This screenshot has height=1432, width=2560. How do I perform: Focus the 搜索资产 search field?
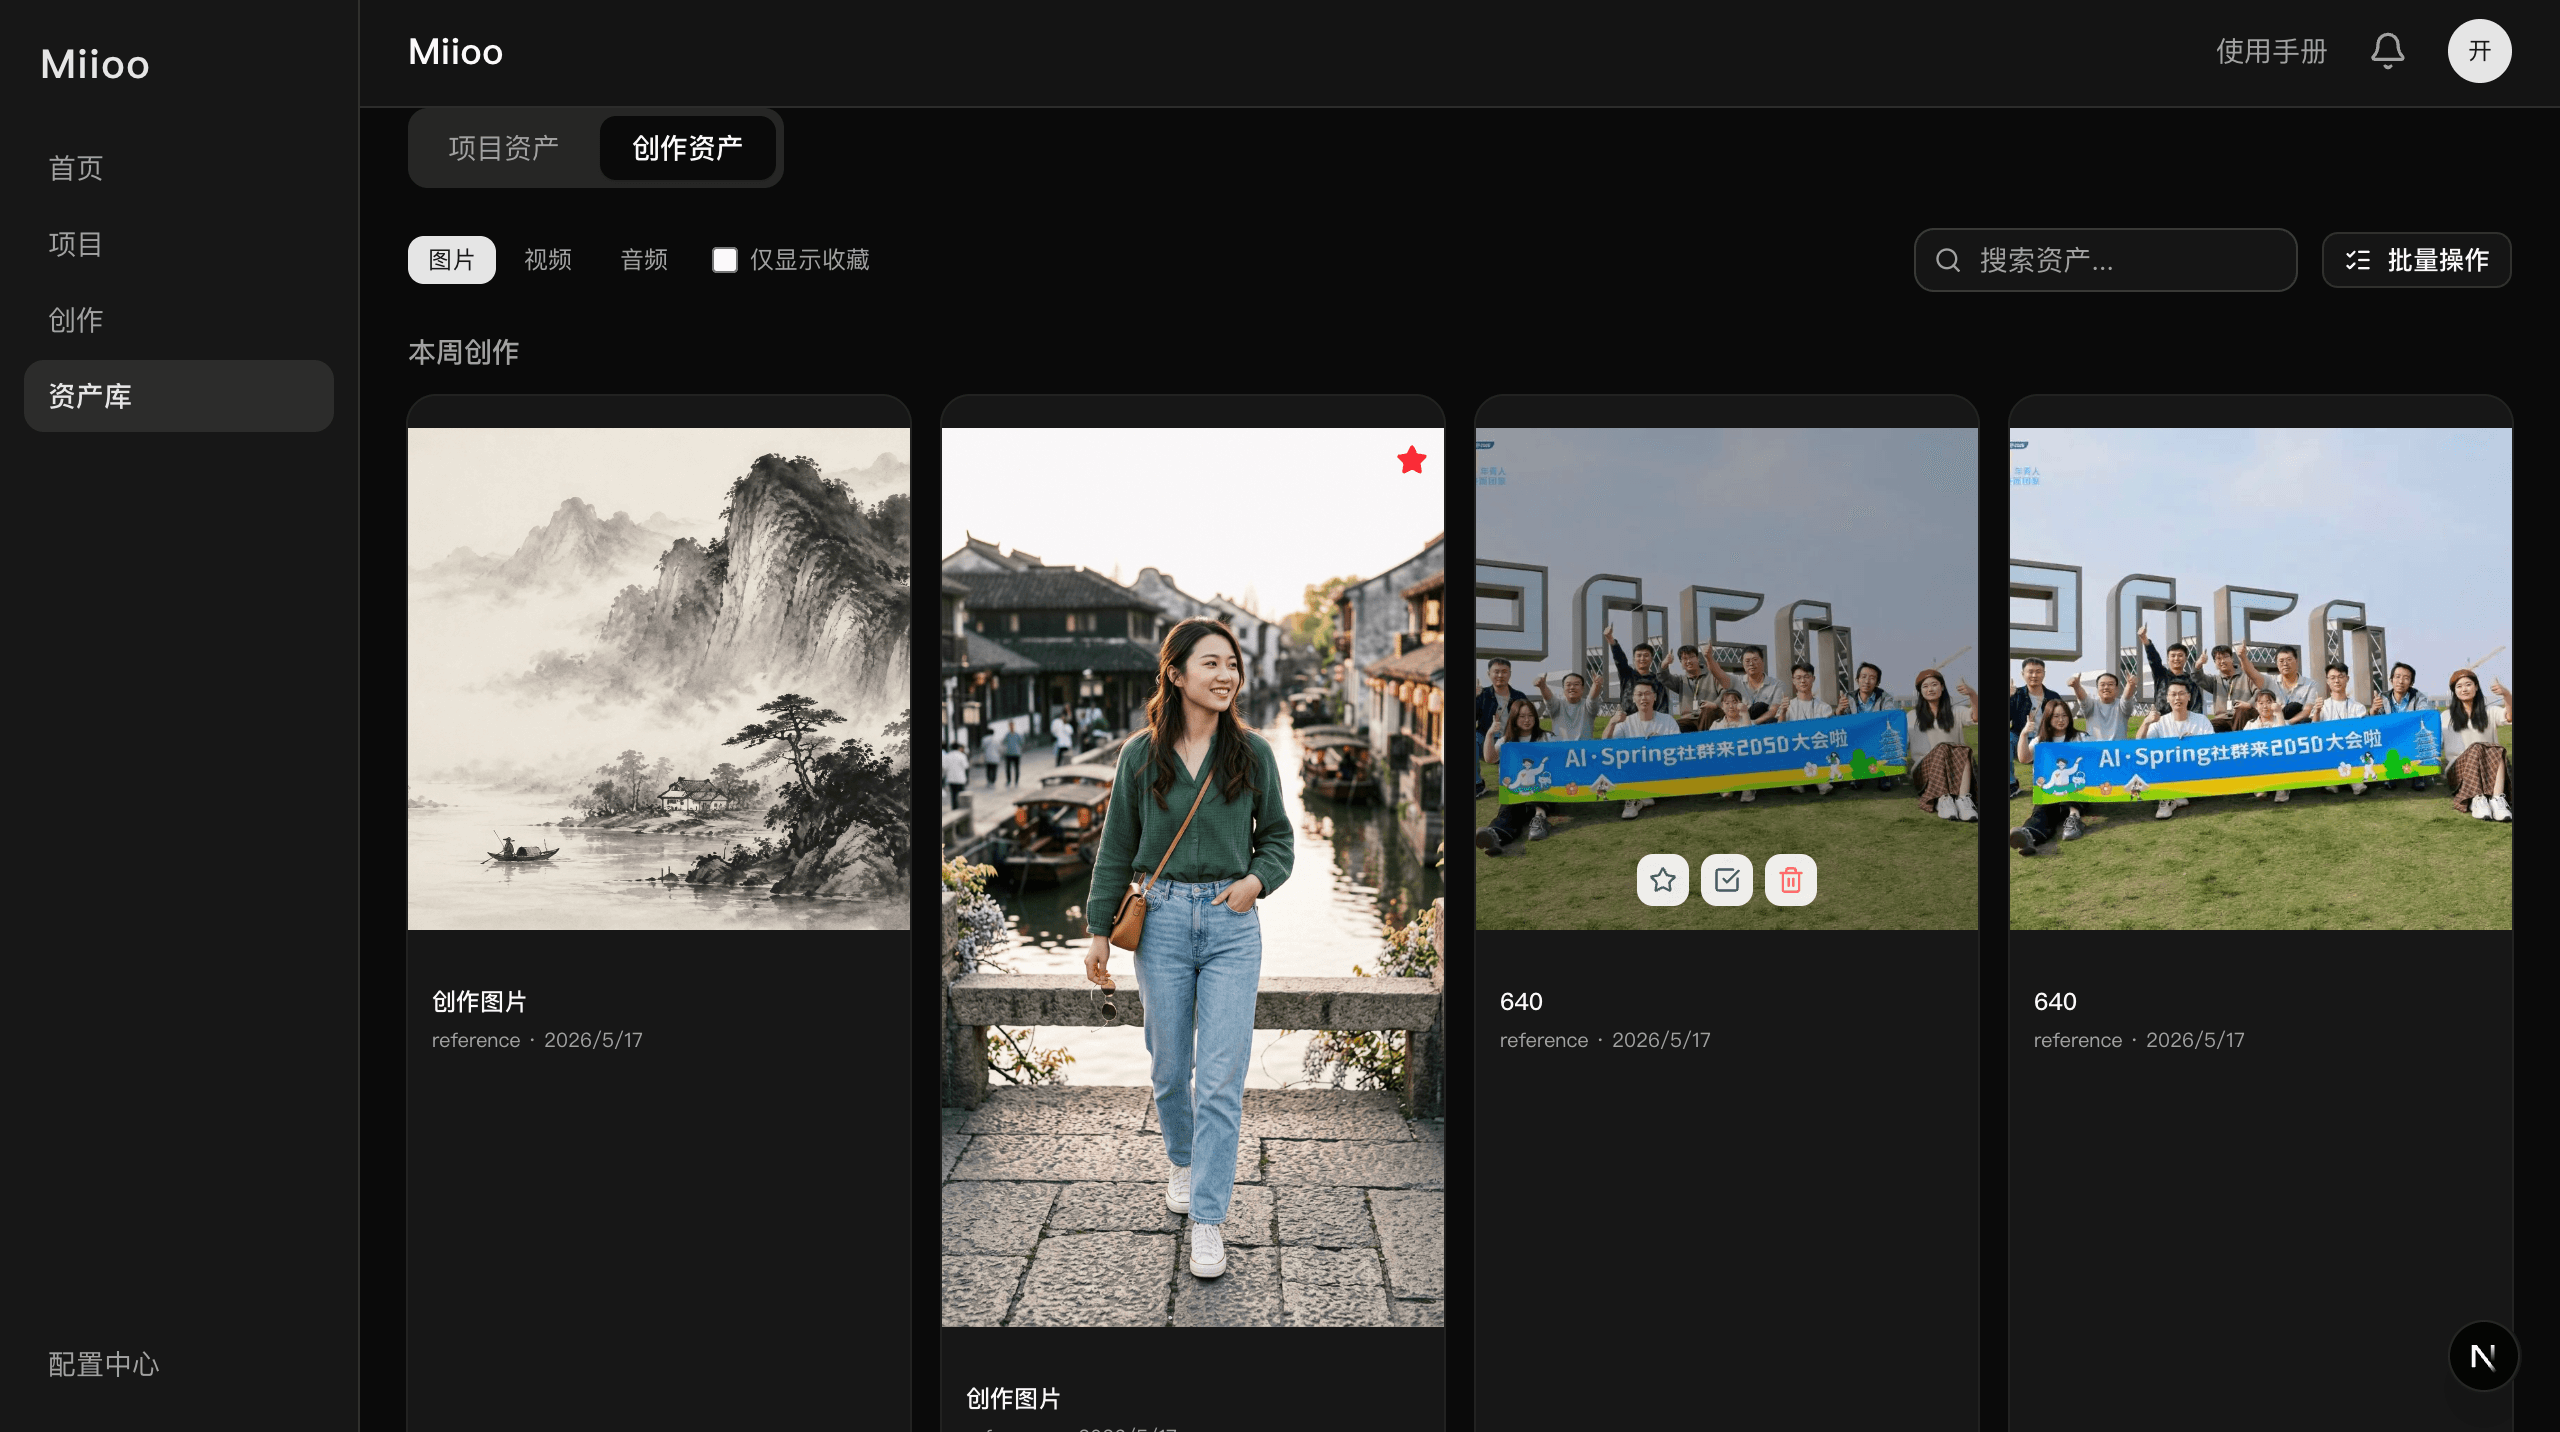click(2105, 260)
